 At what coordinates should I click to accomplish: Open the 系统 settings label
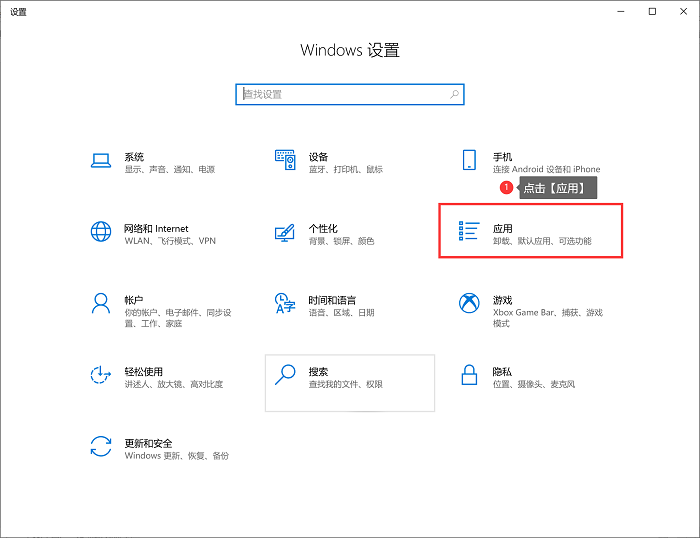tap(134, 157)
